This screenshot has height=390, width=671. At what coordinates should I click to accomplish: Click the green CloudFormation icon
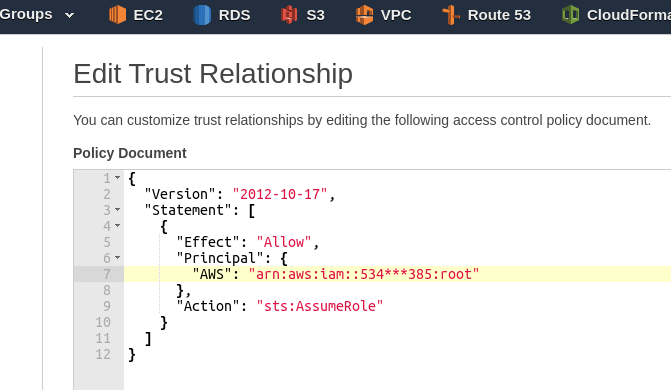pyautogui.click(x=570, y=15)
